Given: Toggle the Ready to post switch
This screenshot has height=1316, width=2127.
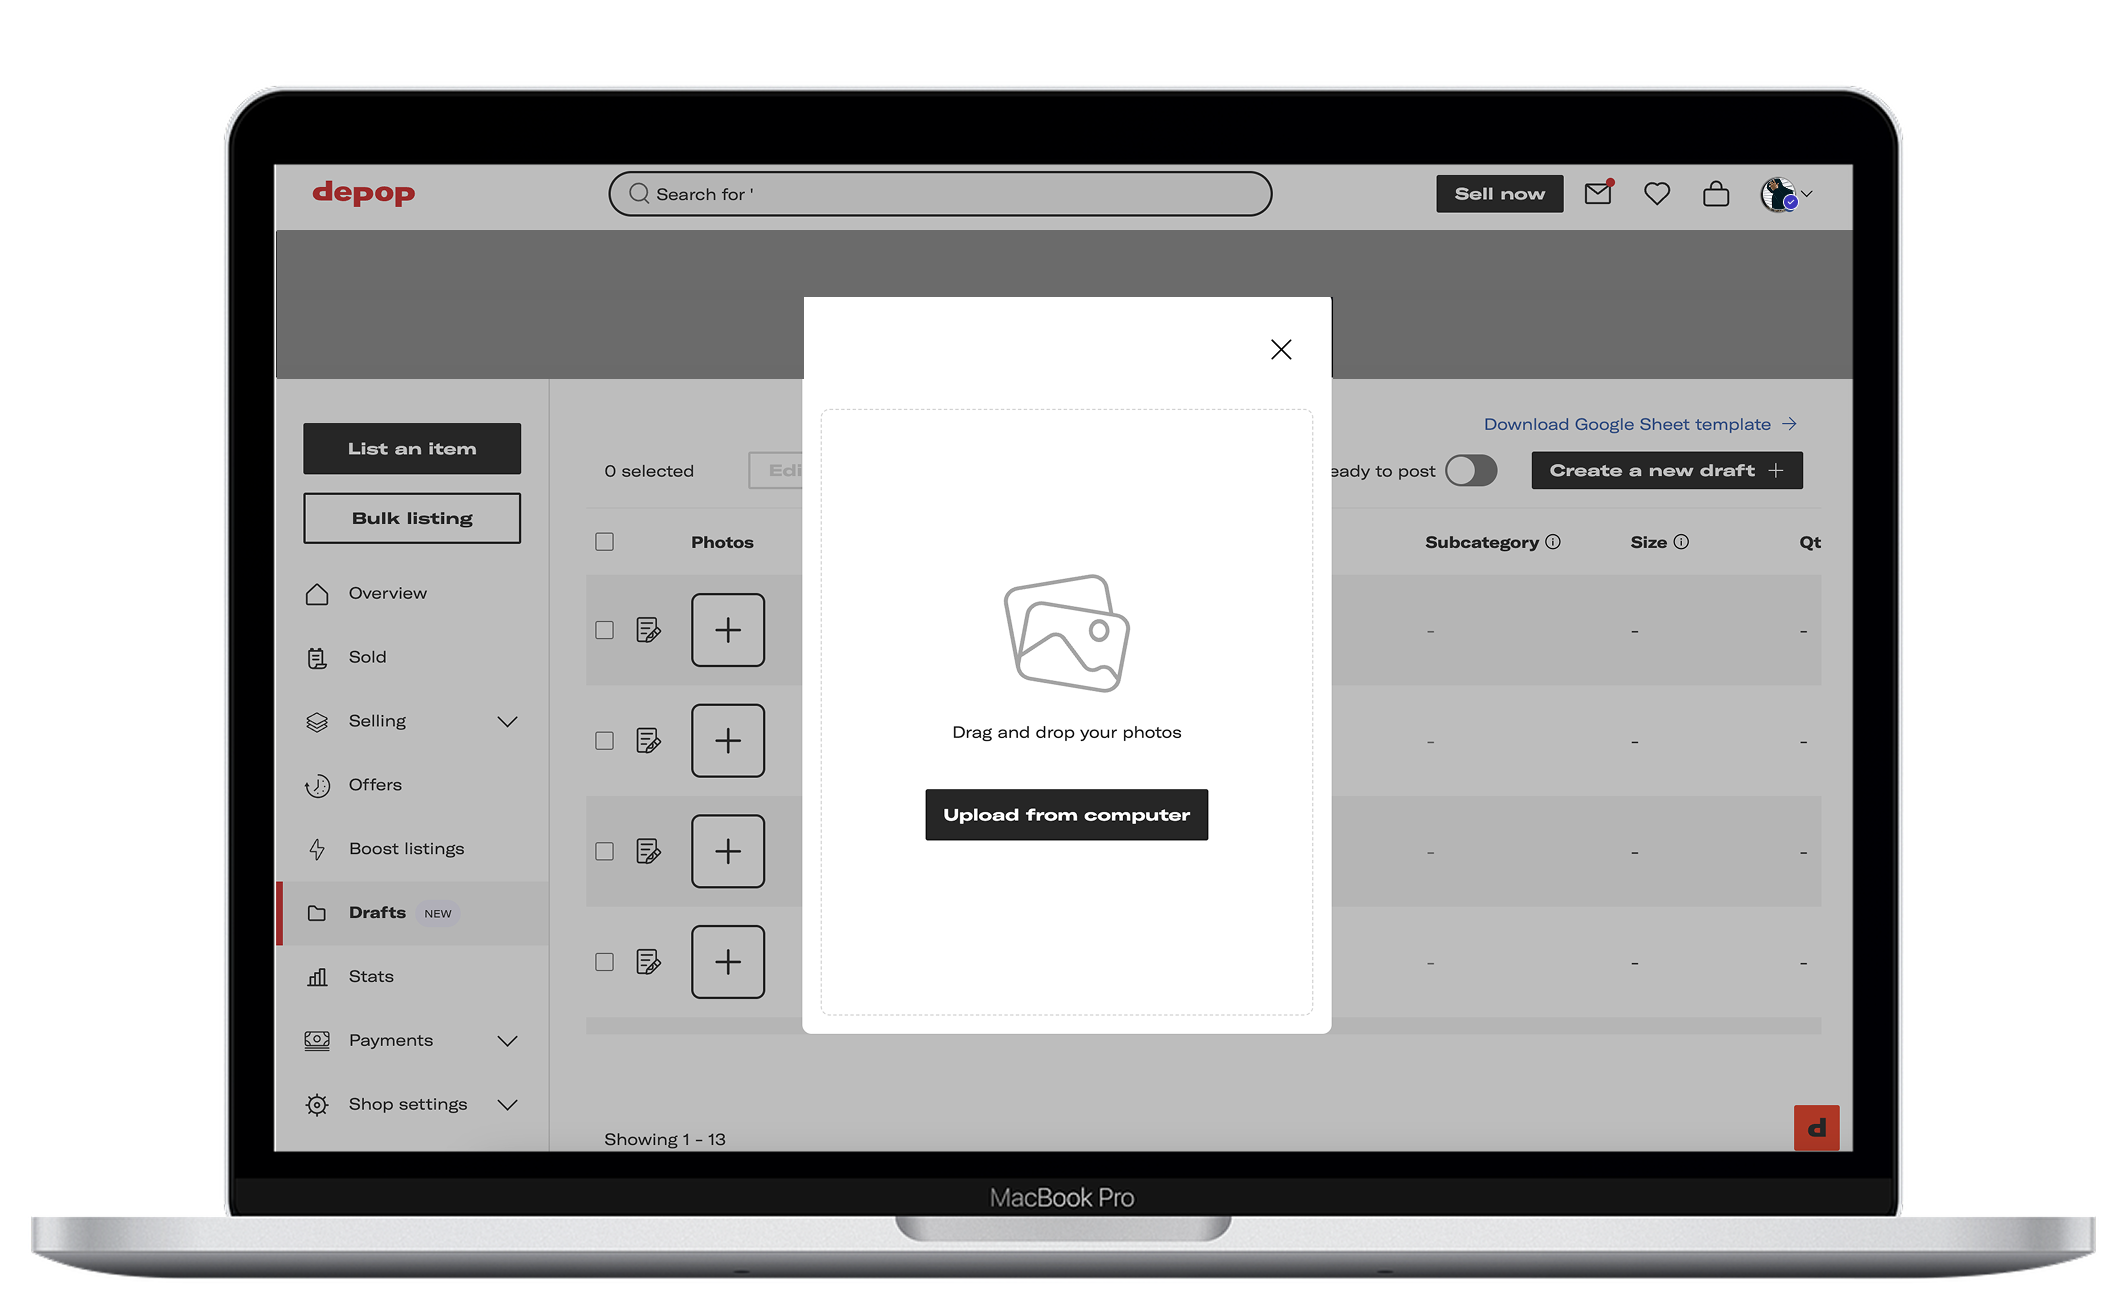Looking at the screenshot, I should (x=1471, y=470).
